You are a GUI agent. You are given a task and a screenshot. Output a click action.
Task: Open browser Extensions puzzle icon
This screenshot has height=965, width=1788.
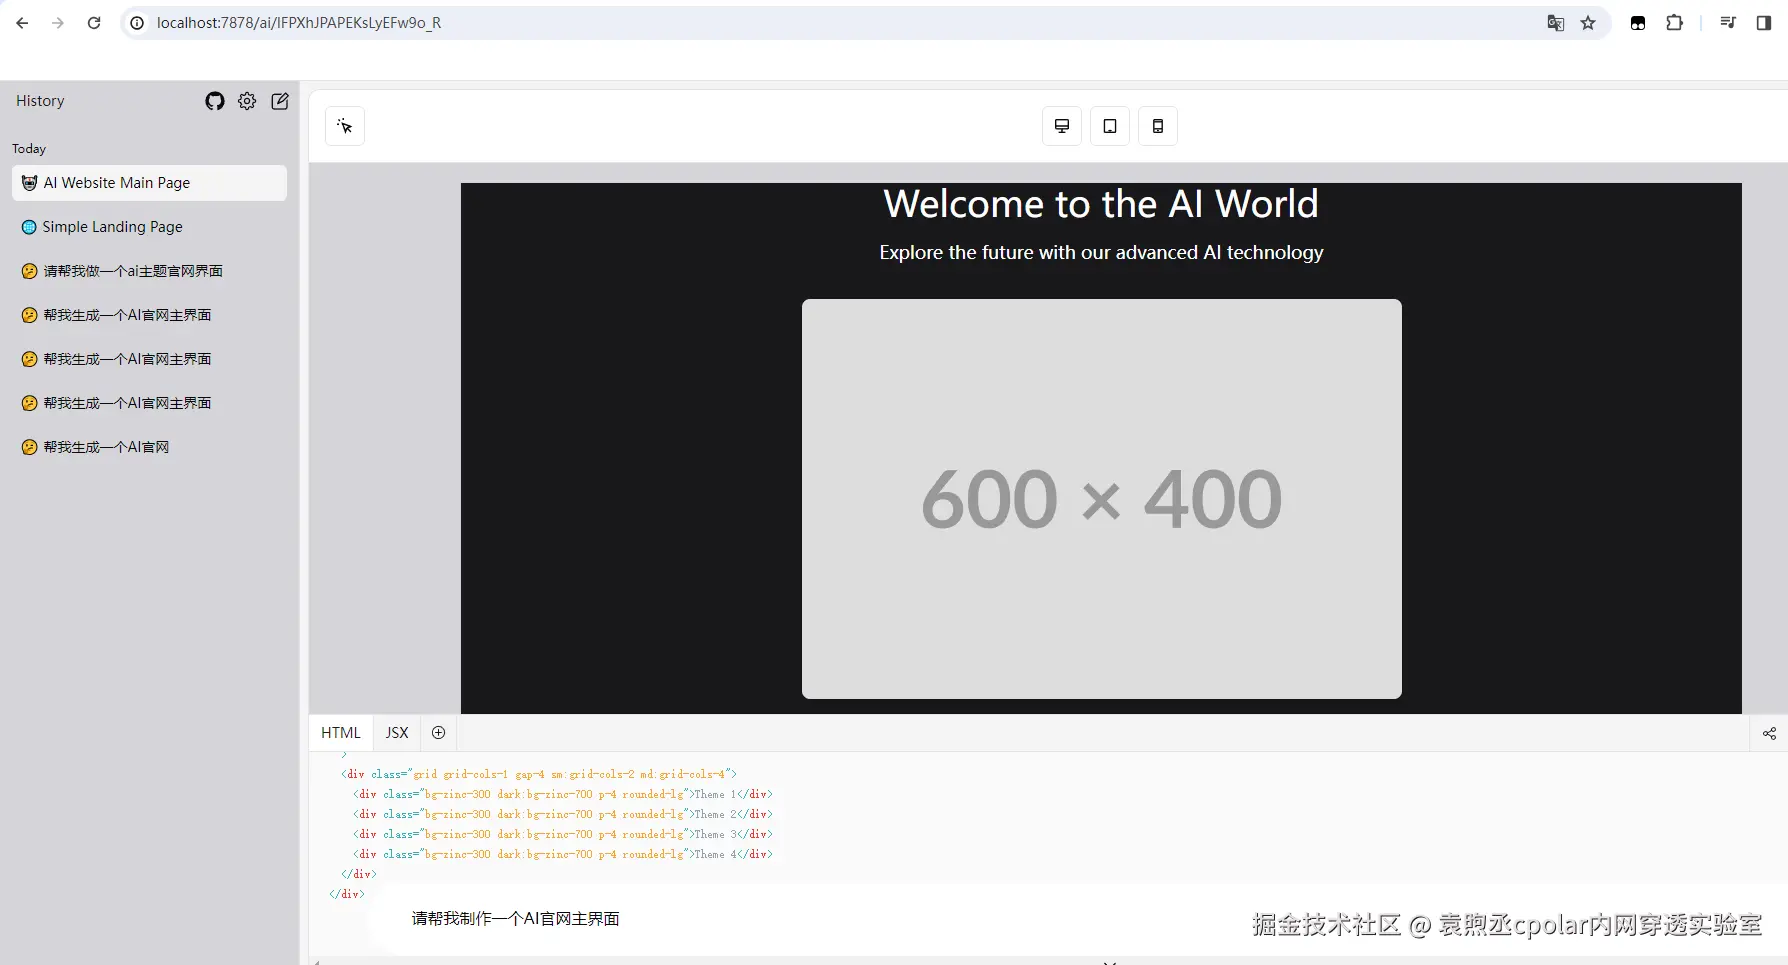1674,23
